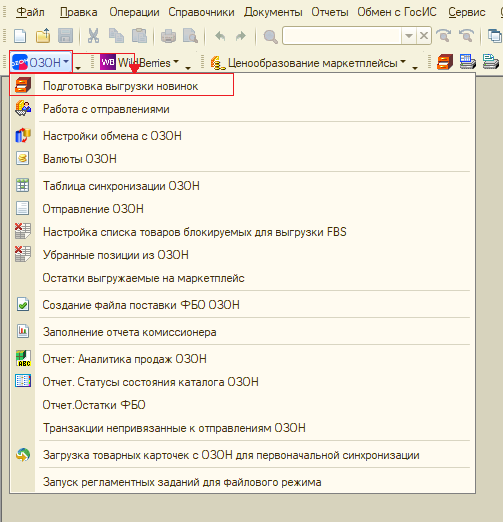The height and width of the screenshot is (522, 503).
Task: Clear the search box with X button
Action: click(x=424, y=36)
